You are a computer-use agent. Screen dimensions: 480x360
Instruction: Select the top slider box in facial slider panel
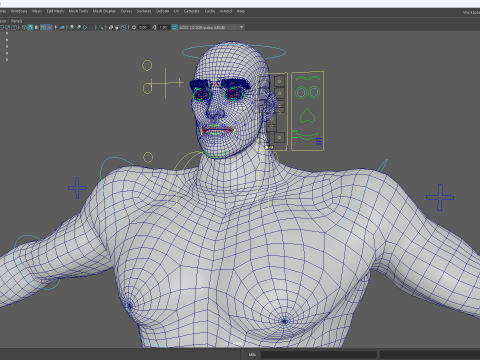coord(279,81)
